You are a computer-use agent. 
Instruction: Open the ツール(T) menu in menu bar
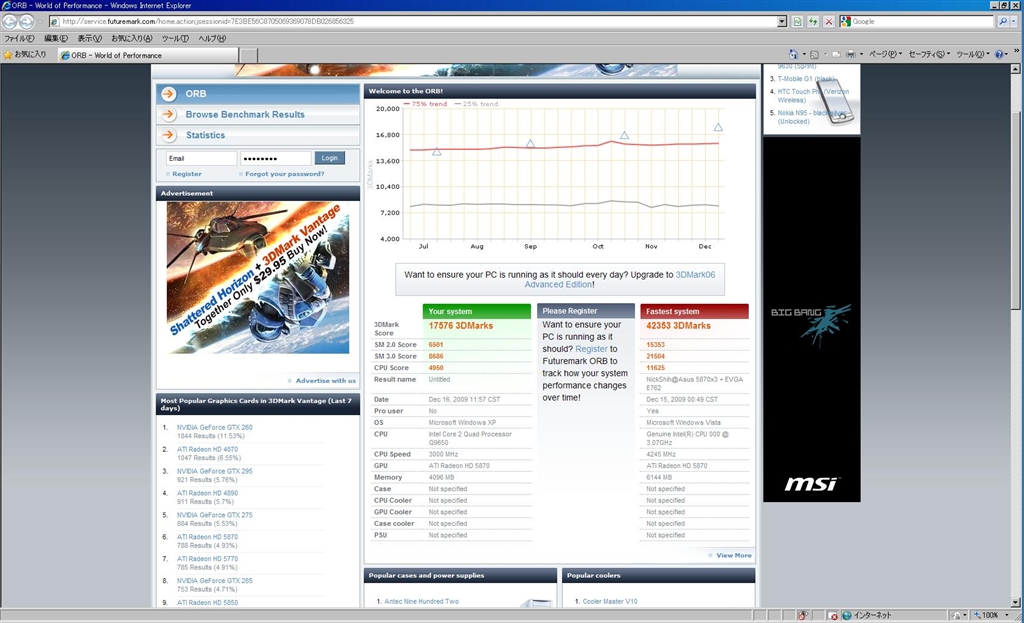(x=175, y=39)
